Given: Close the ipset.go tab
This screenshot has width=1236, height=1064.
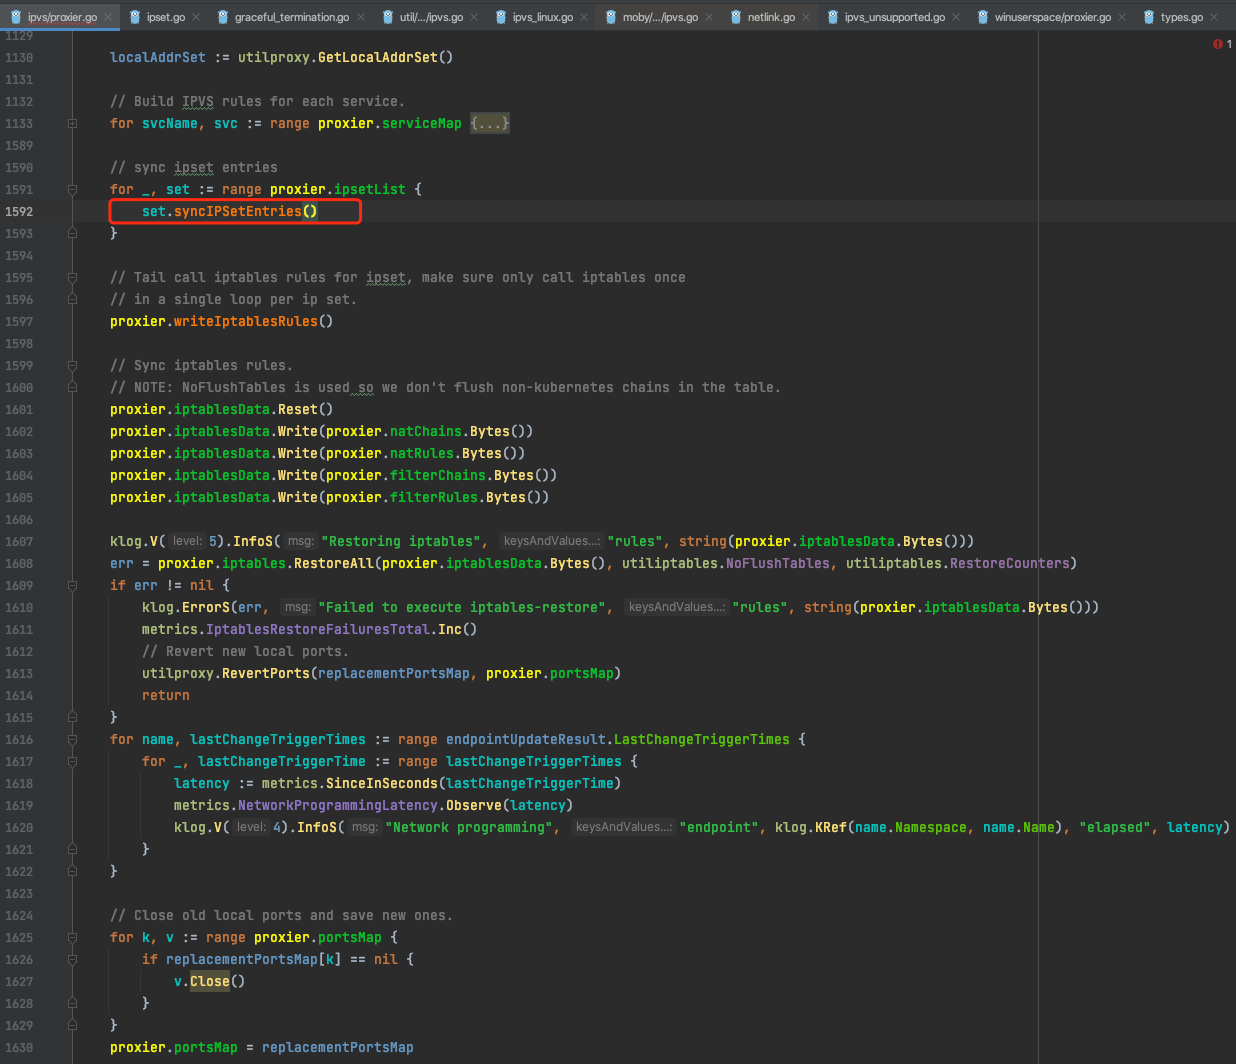Looking at the screenshot, I should (x=196, y=17).
